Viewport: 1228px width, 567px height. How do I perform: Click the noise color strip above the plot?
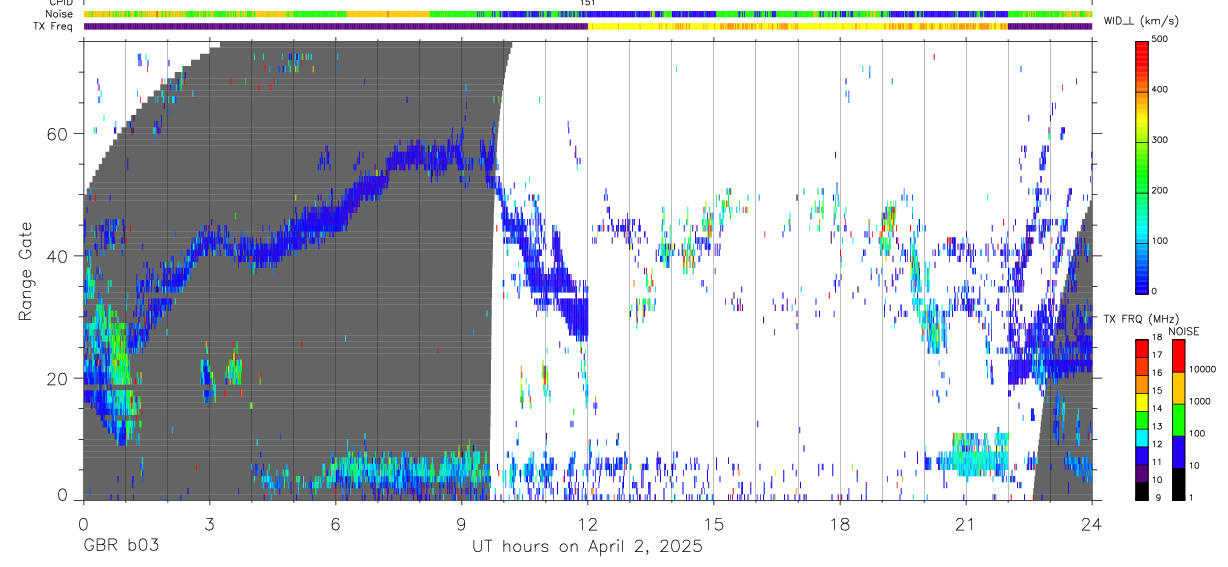(587, 14)
